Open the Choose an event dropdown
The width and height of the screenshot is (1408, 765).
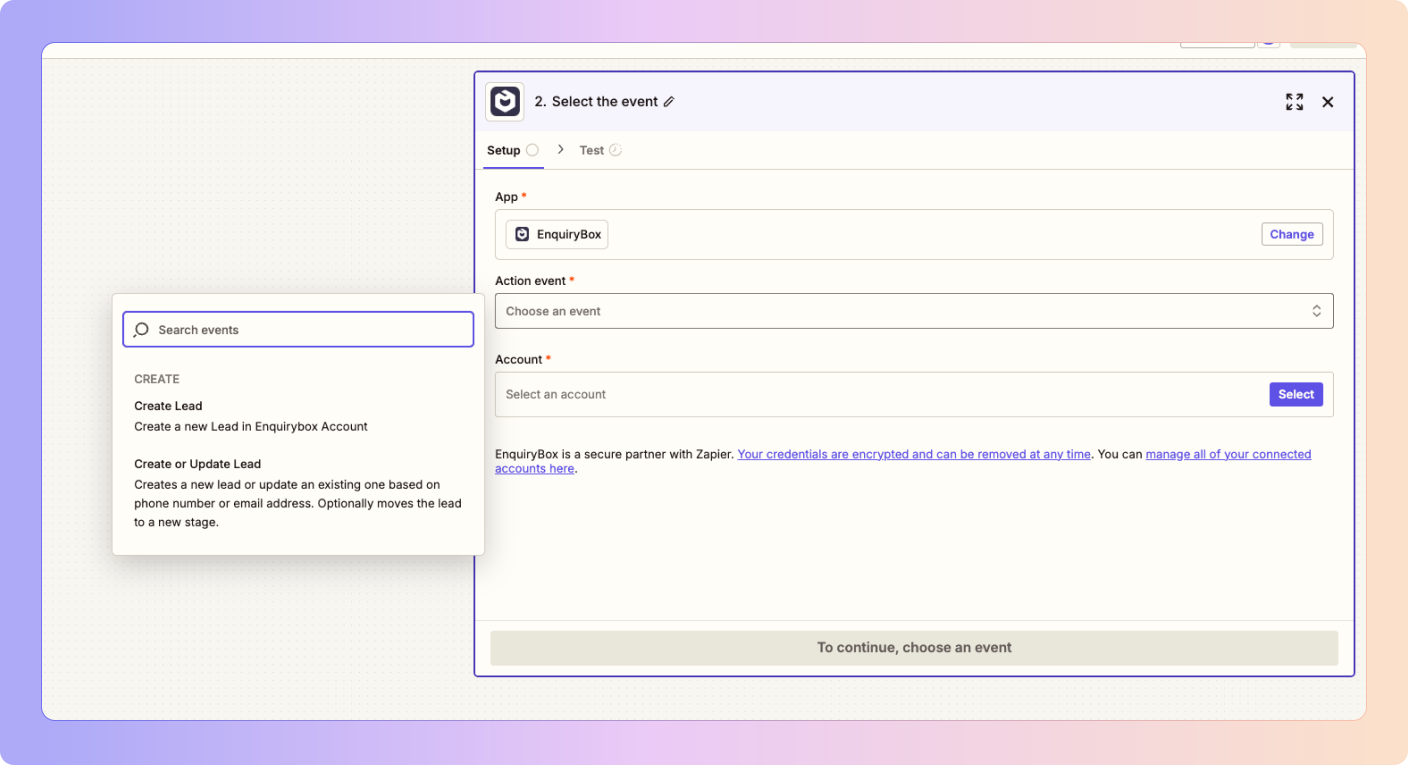pos(914,311)
